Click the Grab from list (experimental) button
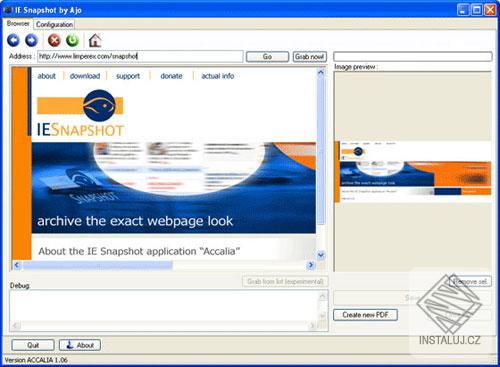The width and height of the screenshot is (500, 367). (285, 282)
